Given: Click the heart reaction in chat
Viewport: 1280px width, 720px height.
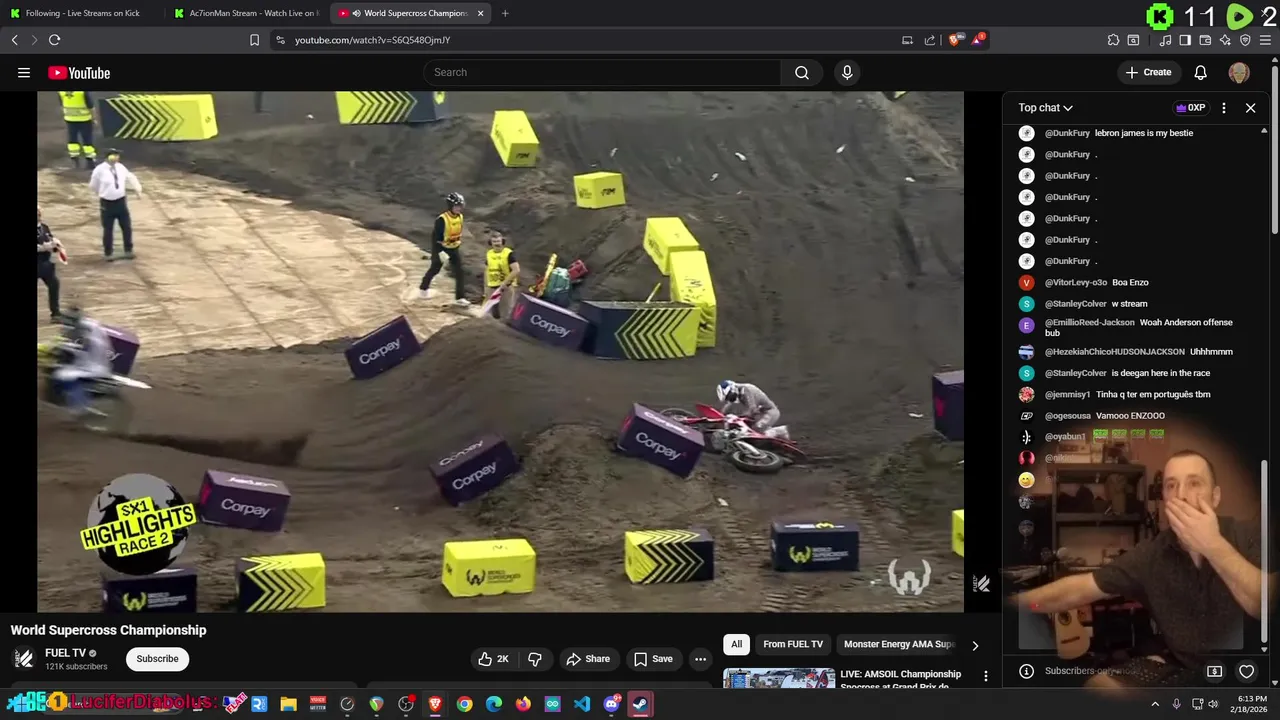Looking at the screenshot, I should point(1247,671).
